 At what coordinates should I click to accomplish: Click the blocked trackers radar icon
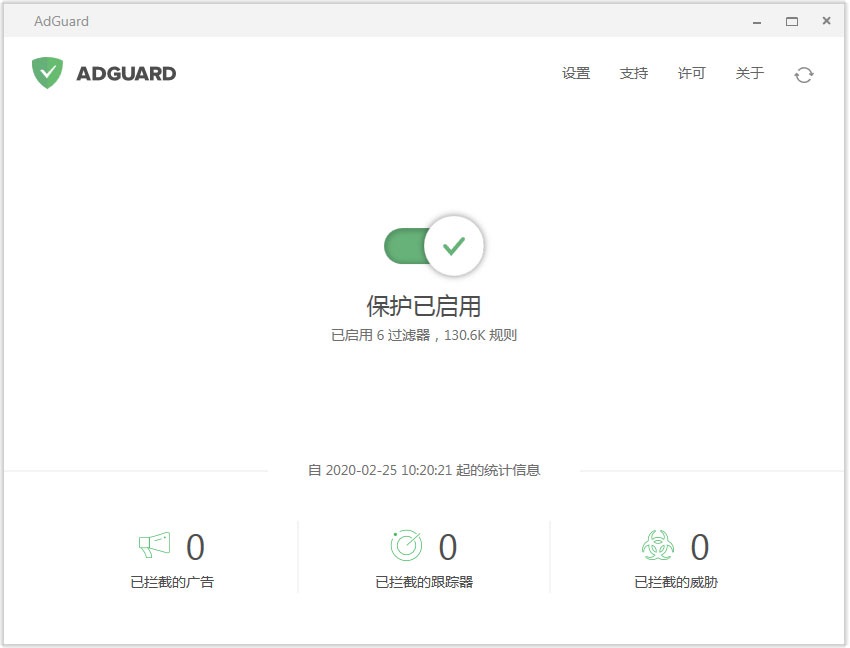pyautogui.click(x=406, y=545)
